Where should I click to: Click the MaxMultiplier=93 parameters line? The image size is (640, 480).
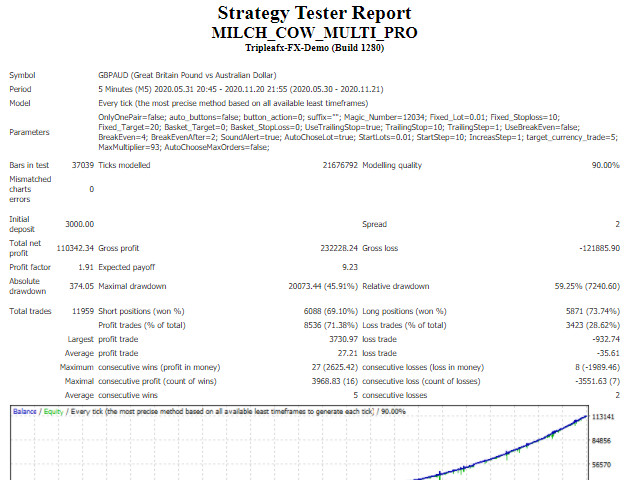(x=184, y=147)
